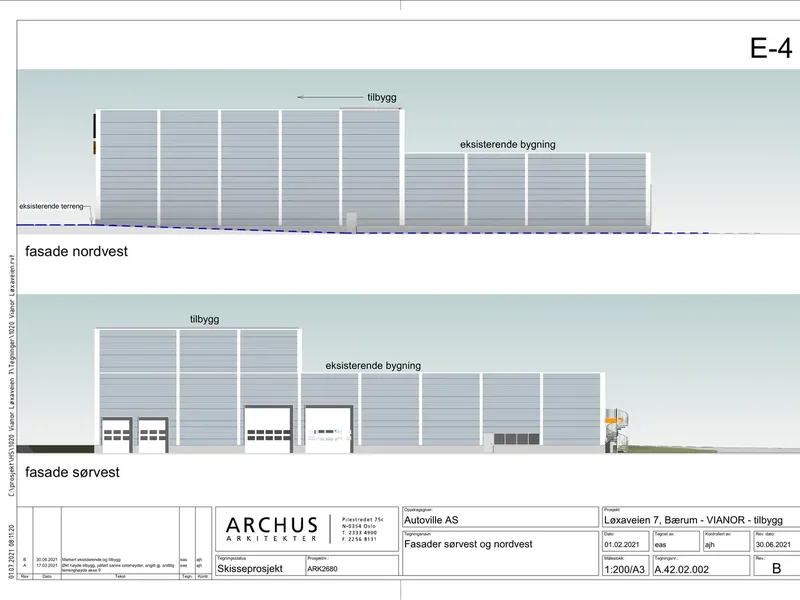Select drawing number 'A.42.02.002'

[x=682, y=569]
